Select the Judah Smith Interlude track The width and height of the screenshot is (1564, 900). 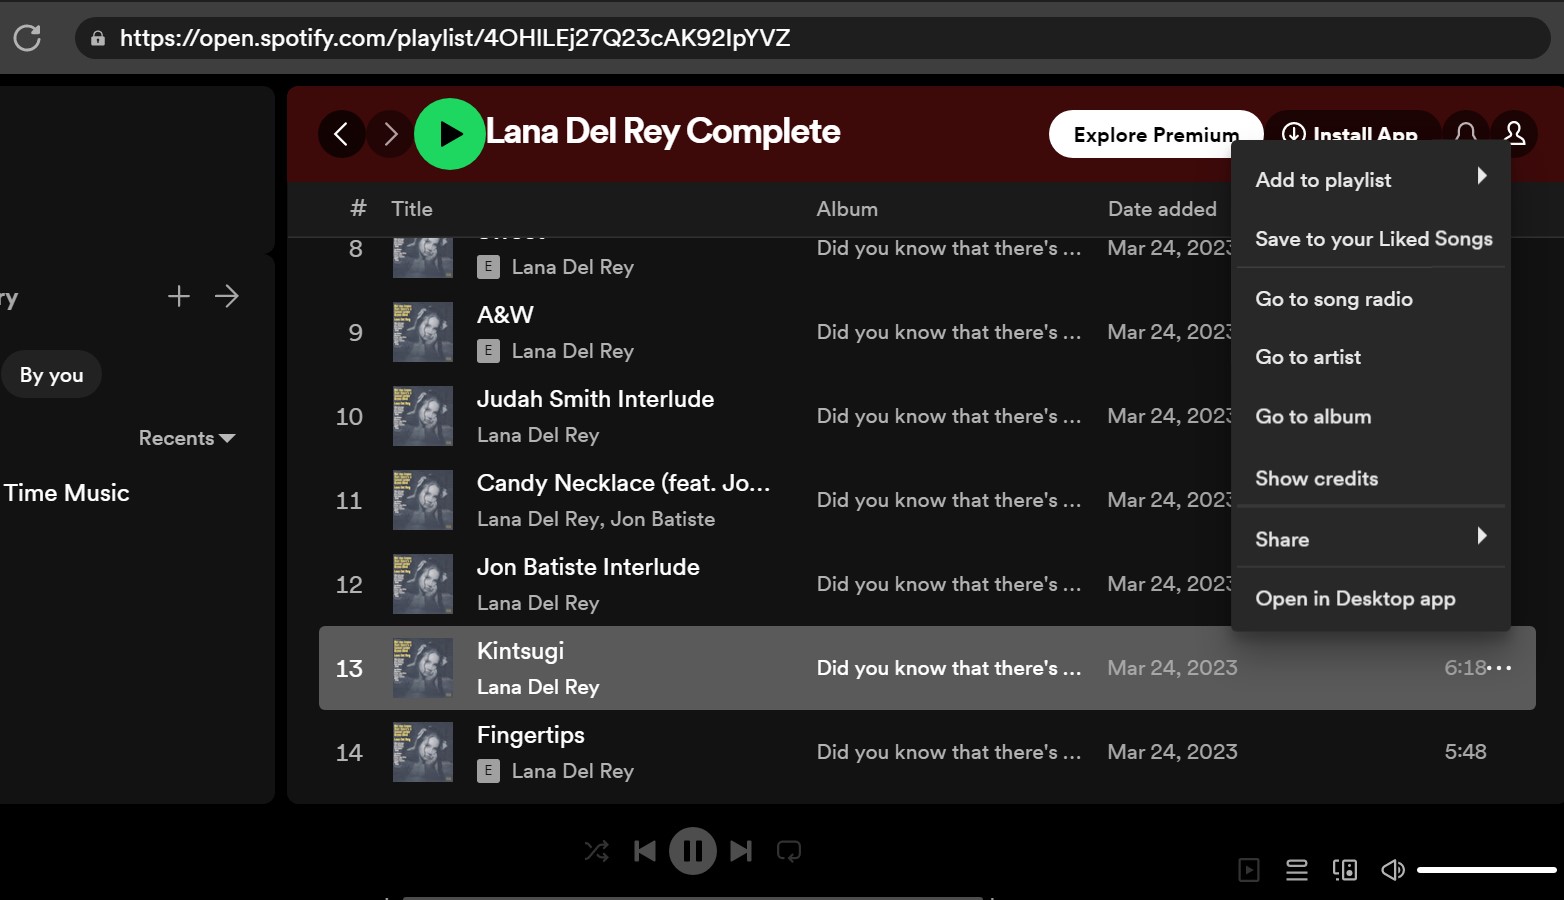[595, 399]
